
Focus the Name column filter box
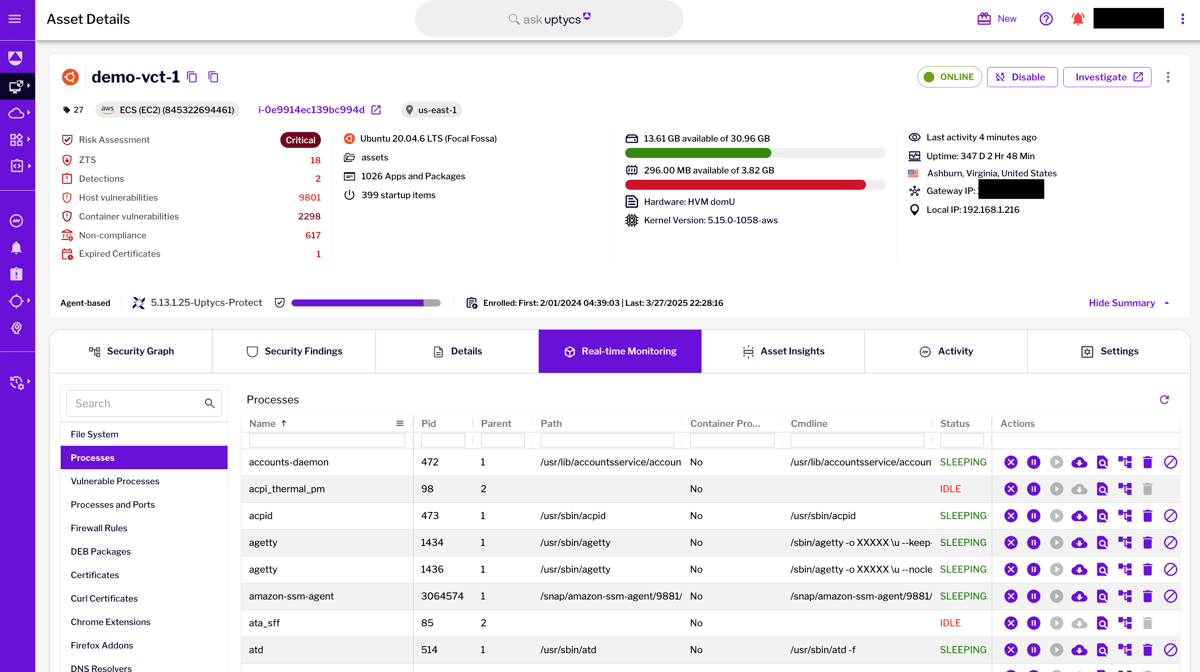pyautogui.click(x=327, y=440)
